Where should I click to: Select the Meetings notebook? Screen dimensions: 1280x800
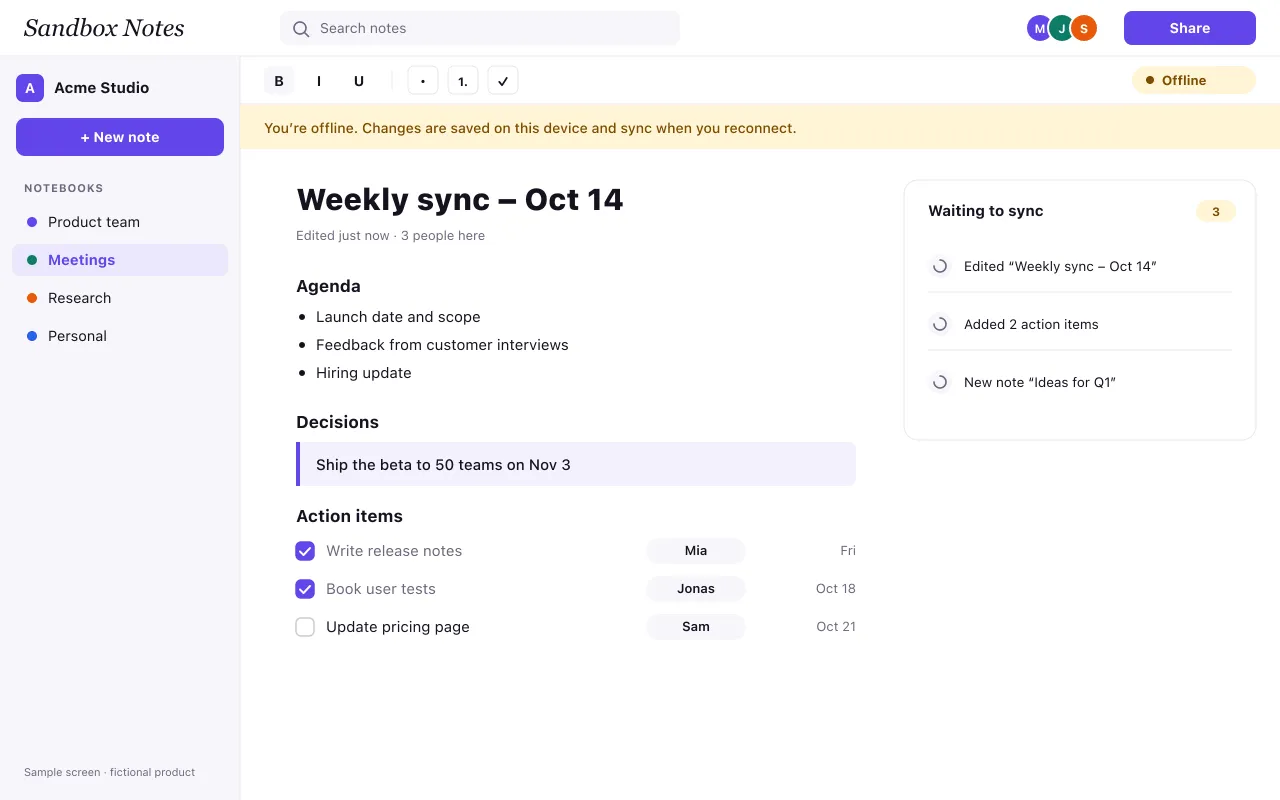click(120, 260)
